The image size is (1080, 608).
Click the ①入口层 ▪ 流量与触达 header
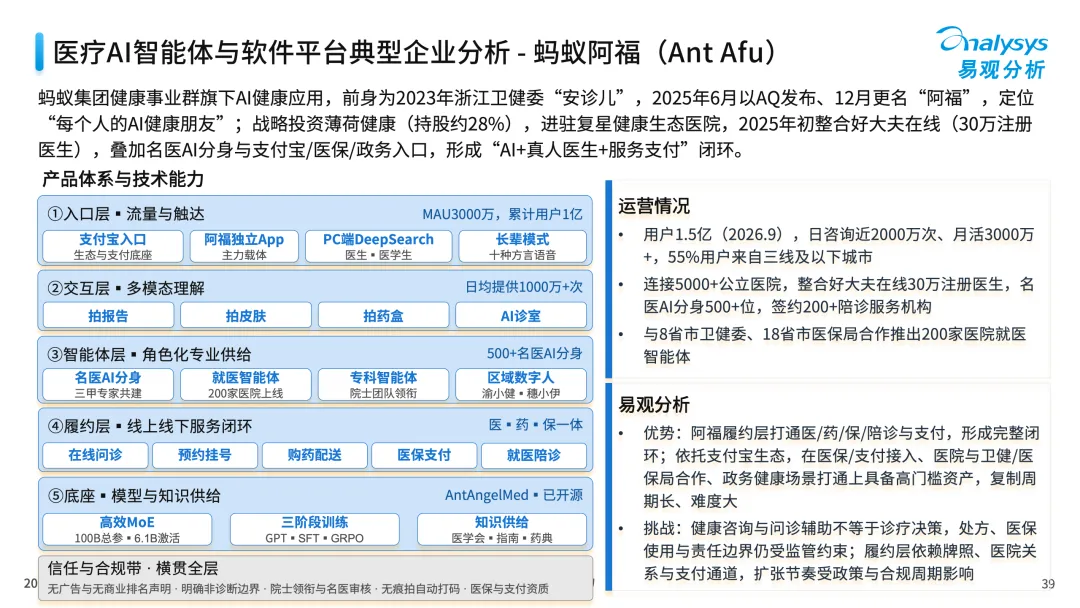coord(125,214)
